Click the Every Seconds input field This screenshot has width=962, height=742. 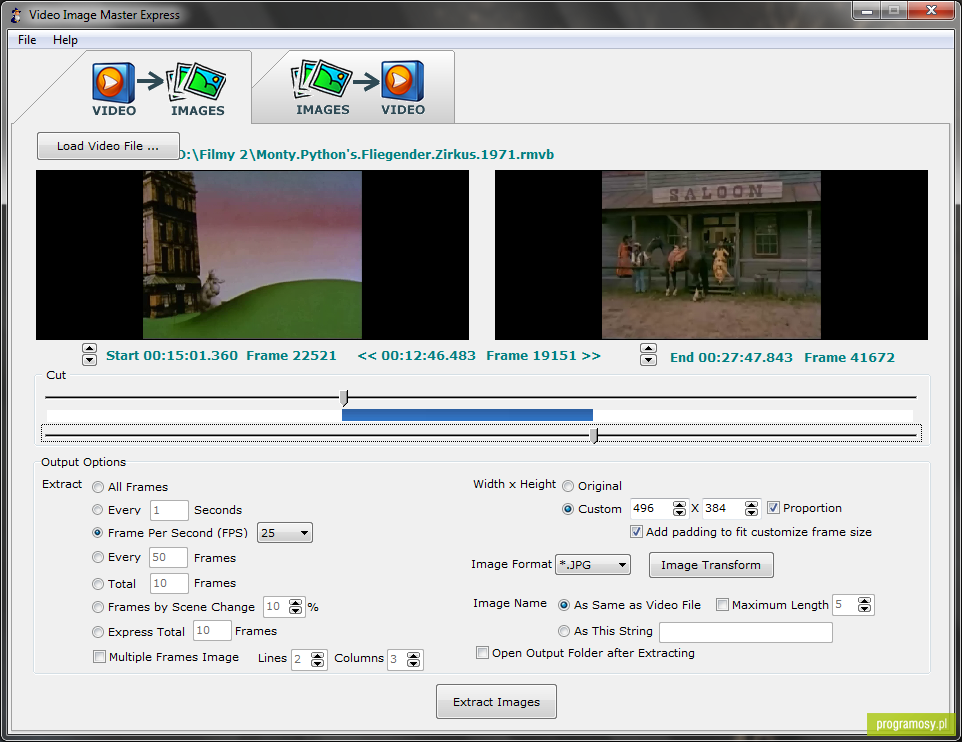[x=169, y=510]
